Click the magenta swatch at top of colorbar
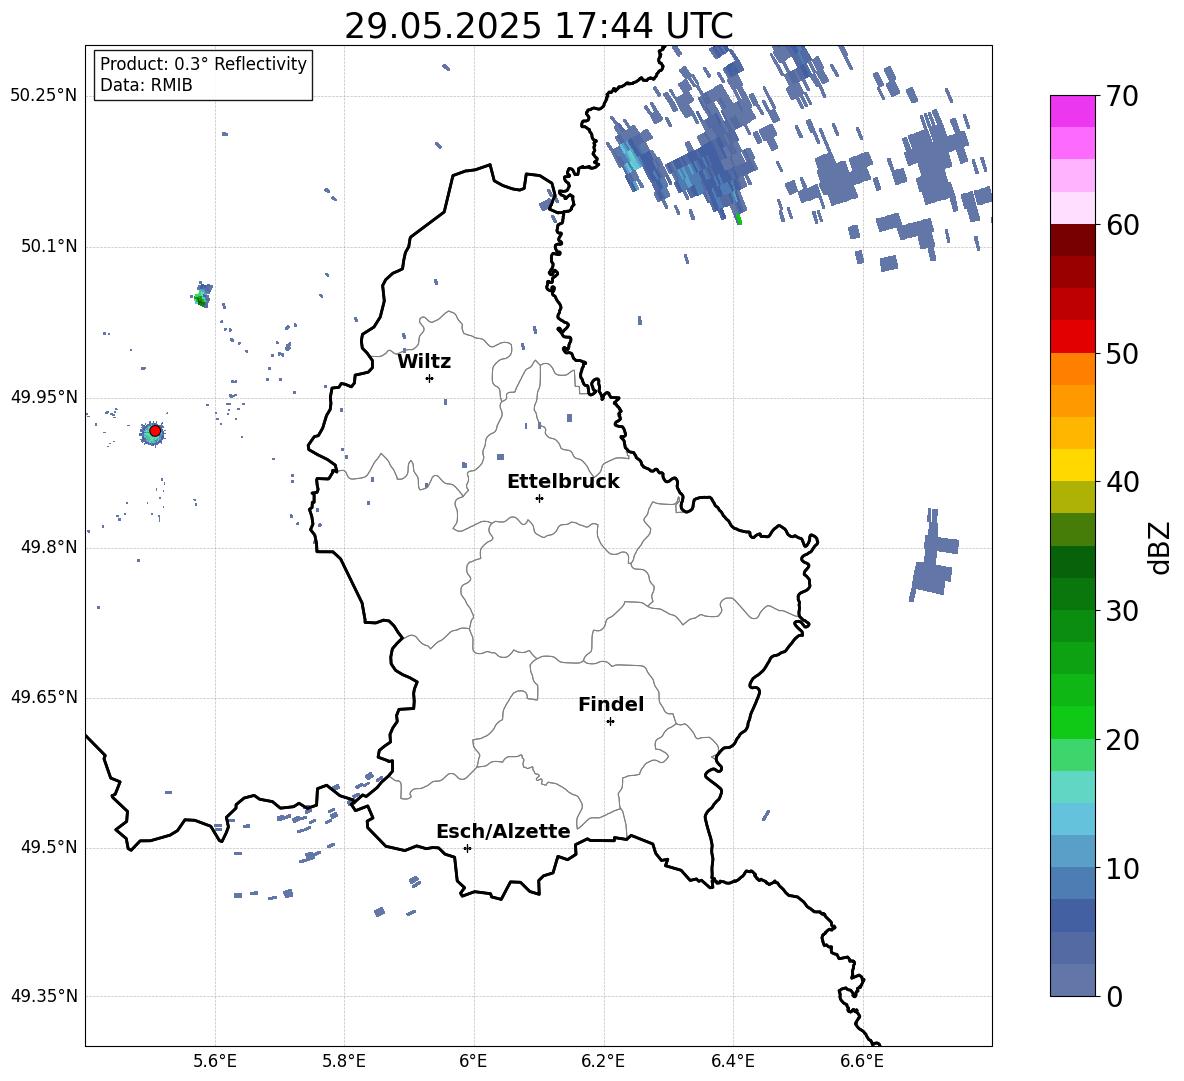This screenshot has width=1184, height=1081. point(1072,111)
